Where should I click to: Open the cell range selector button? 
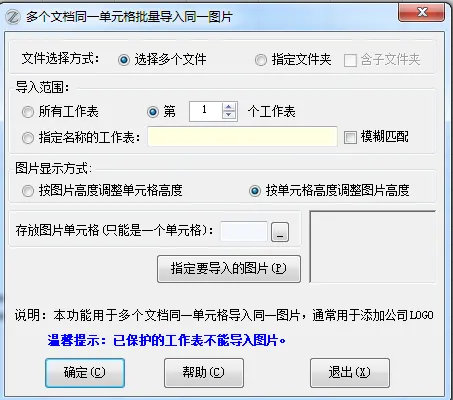(x=280, y=232)
